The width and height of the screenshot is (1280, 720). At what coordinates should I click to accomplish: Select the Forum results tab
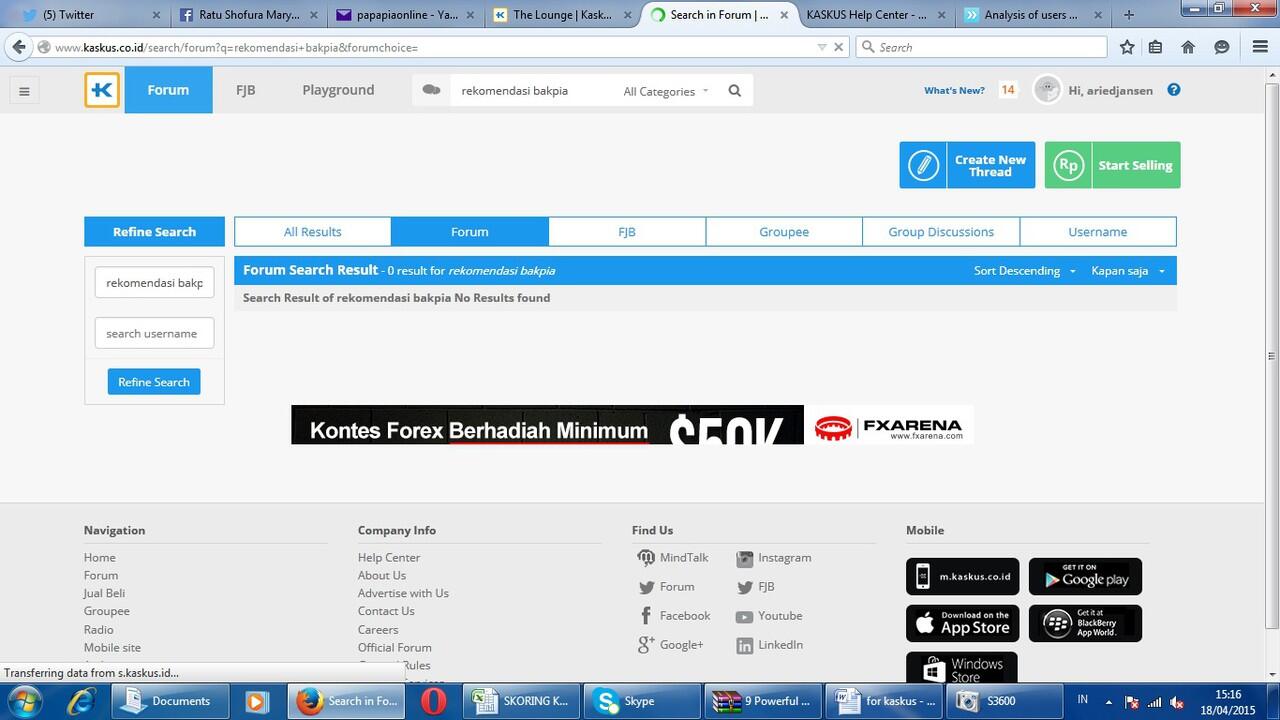point(470,232)
